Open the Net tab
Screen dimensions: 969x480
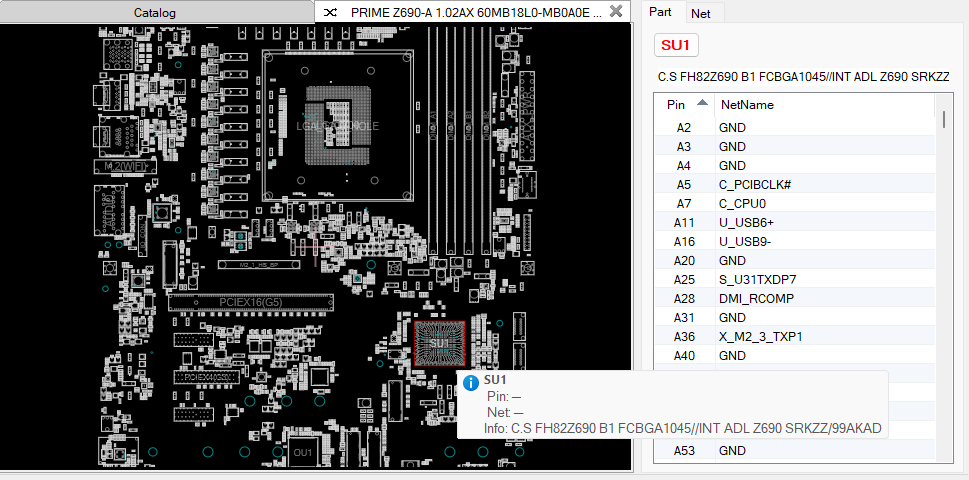tap(700, 13)
